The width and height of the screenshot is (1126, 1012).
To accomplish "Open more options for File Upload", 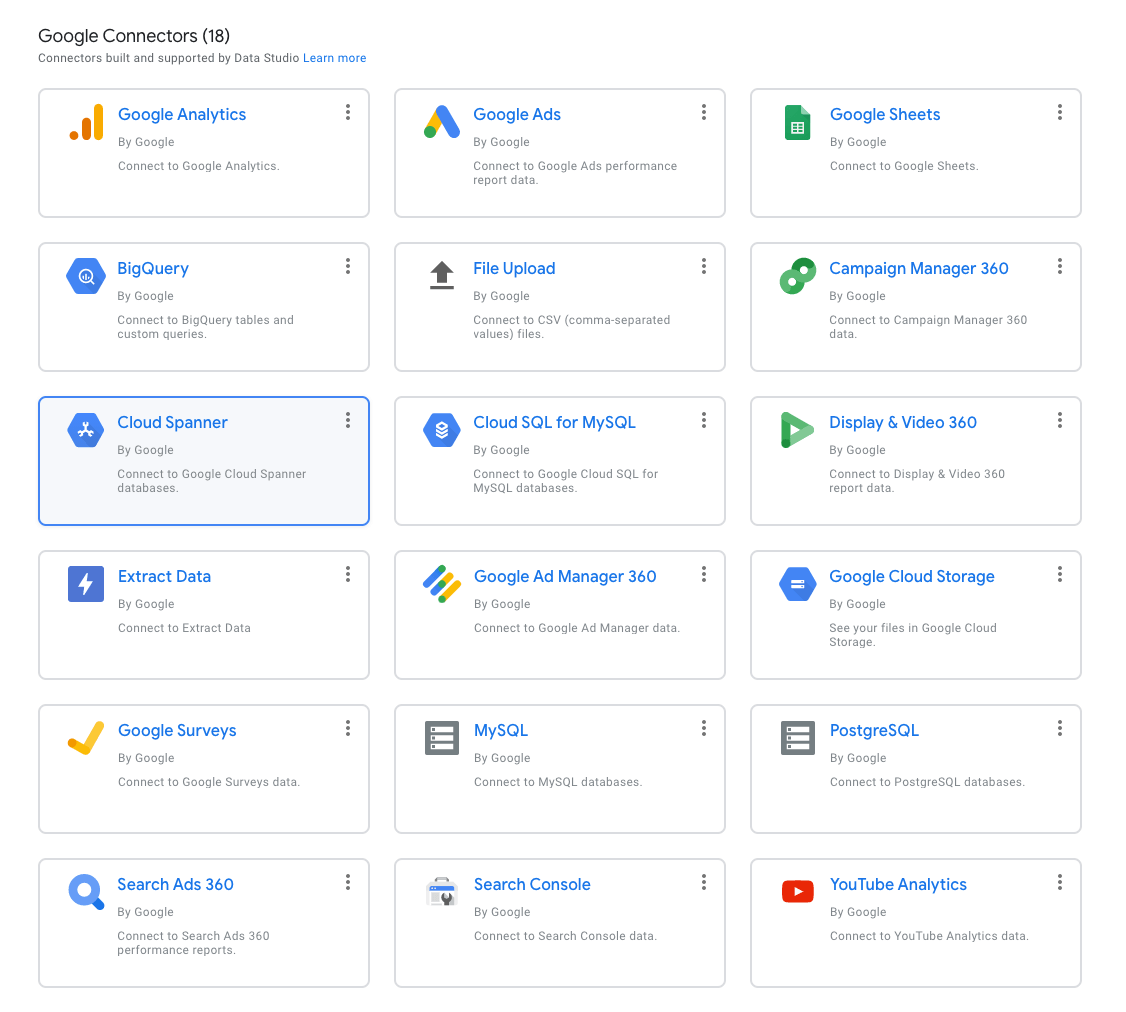I will (704, 266).
